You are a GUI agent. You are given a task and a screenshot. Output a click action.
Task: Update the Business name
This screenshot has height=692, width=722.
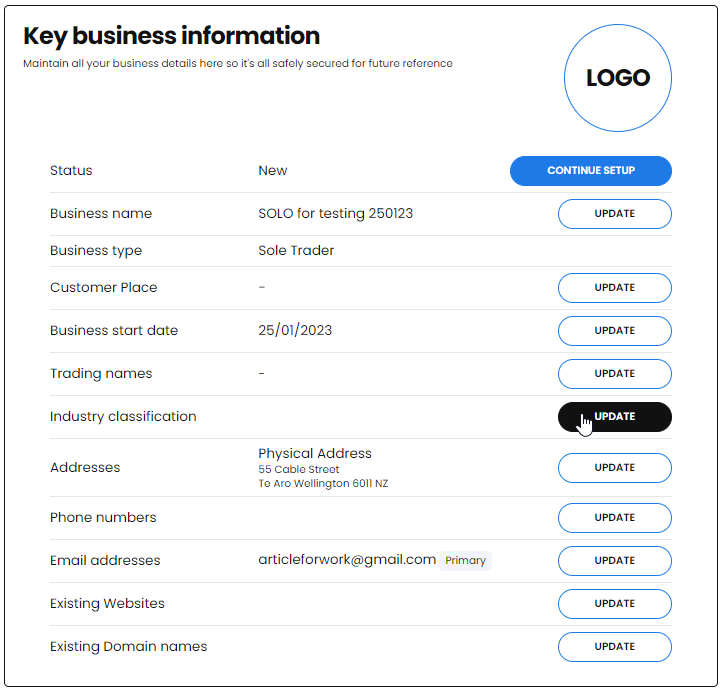coord(615,214)
